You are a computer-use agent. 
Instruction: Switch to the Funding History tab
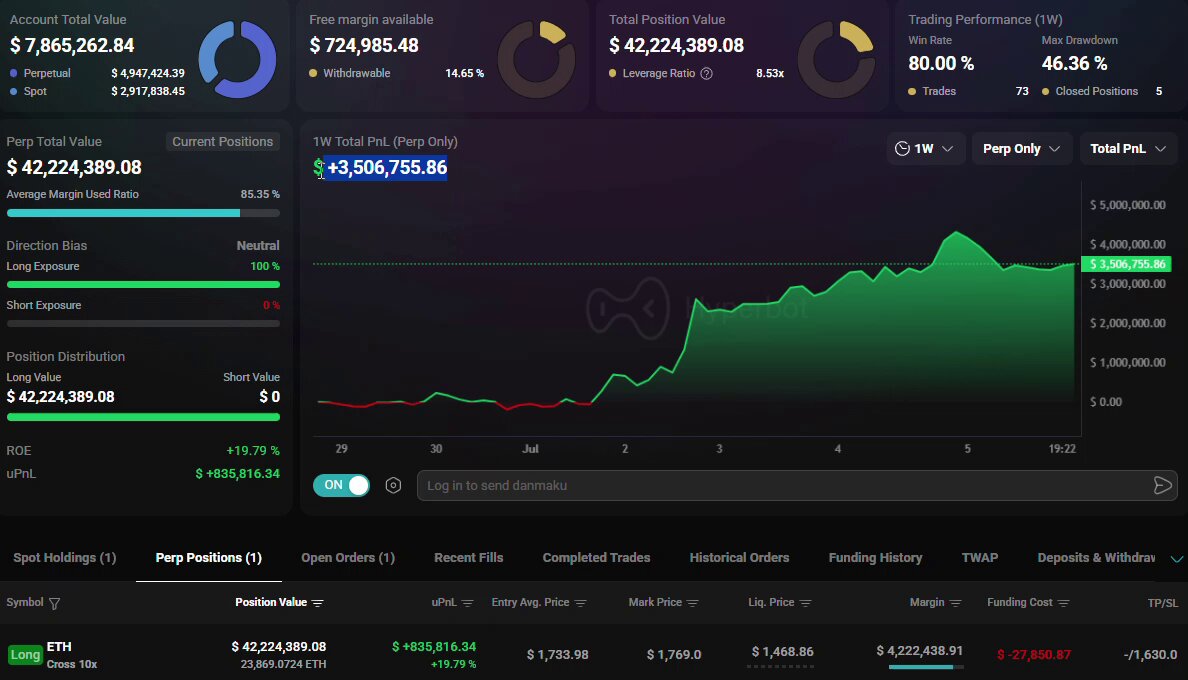[x=875, y=557]
